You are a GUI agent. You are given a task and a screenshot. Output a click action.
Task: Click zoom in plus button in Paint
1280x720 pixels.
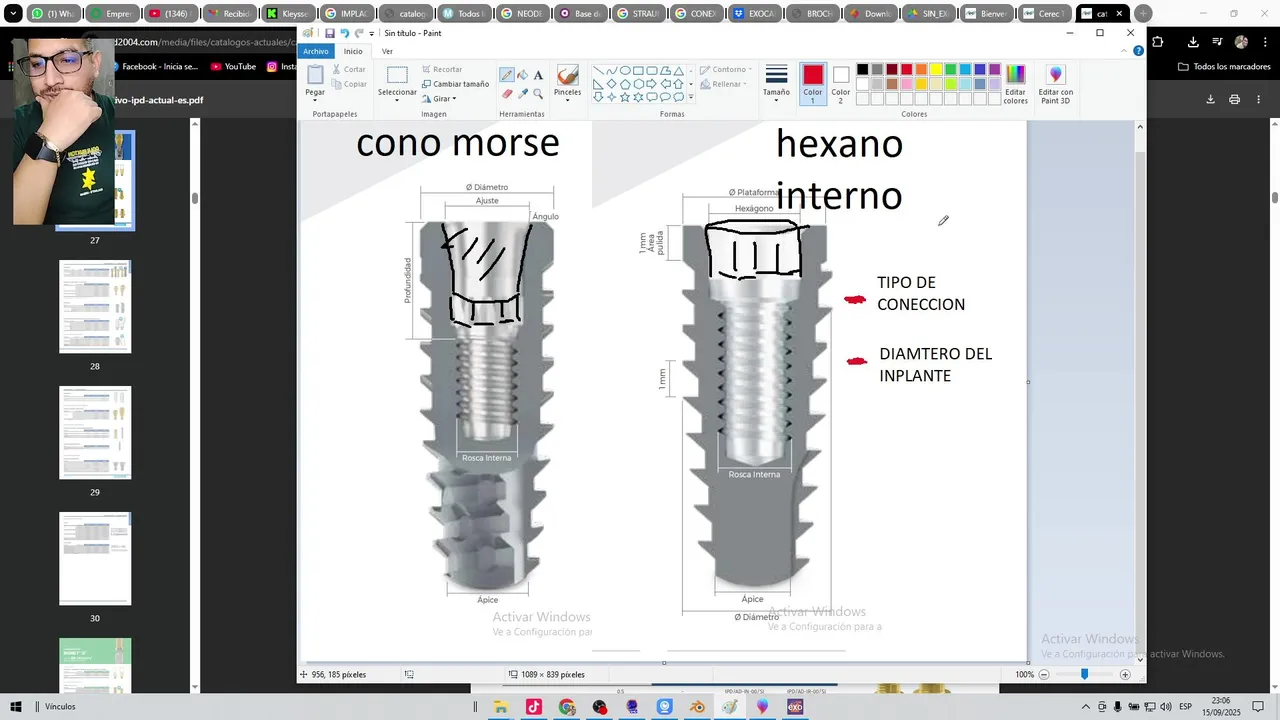click(x=1125, y=675)
